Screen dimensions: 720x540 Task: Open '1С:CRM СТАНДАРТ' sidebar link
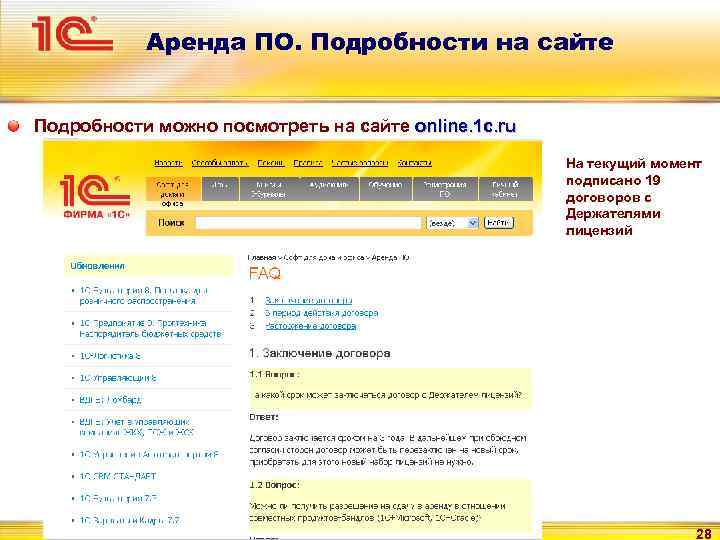click(x=118, y=476)
